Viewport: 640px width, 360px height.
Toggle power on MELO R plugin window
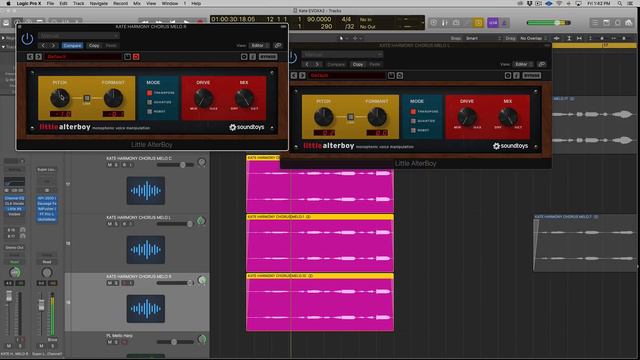click(x=27, y=39)
